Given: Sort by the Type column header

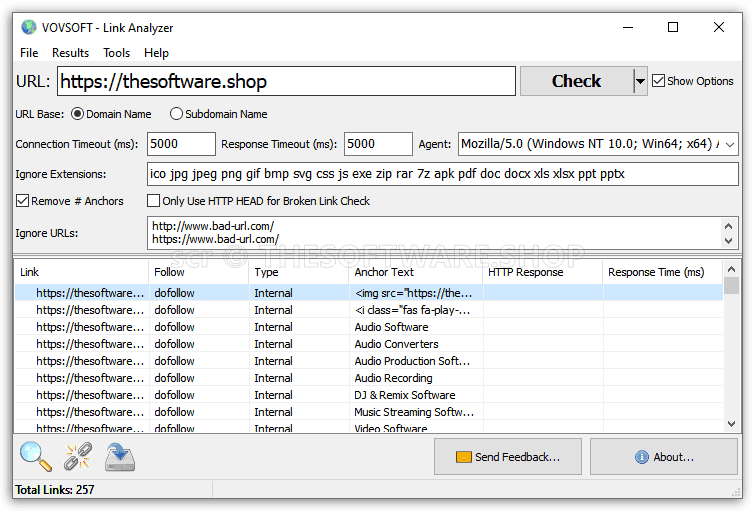Looking at the screenshot, I should (x=299, y=272).
